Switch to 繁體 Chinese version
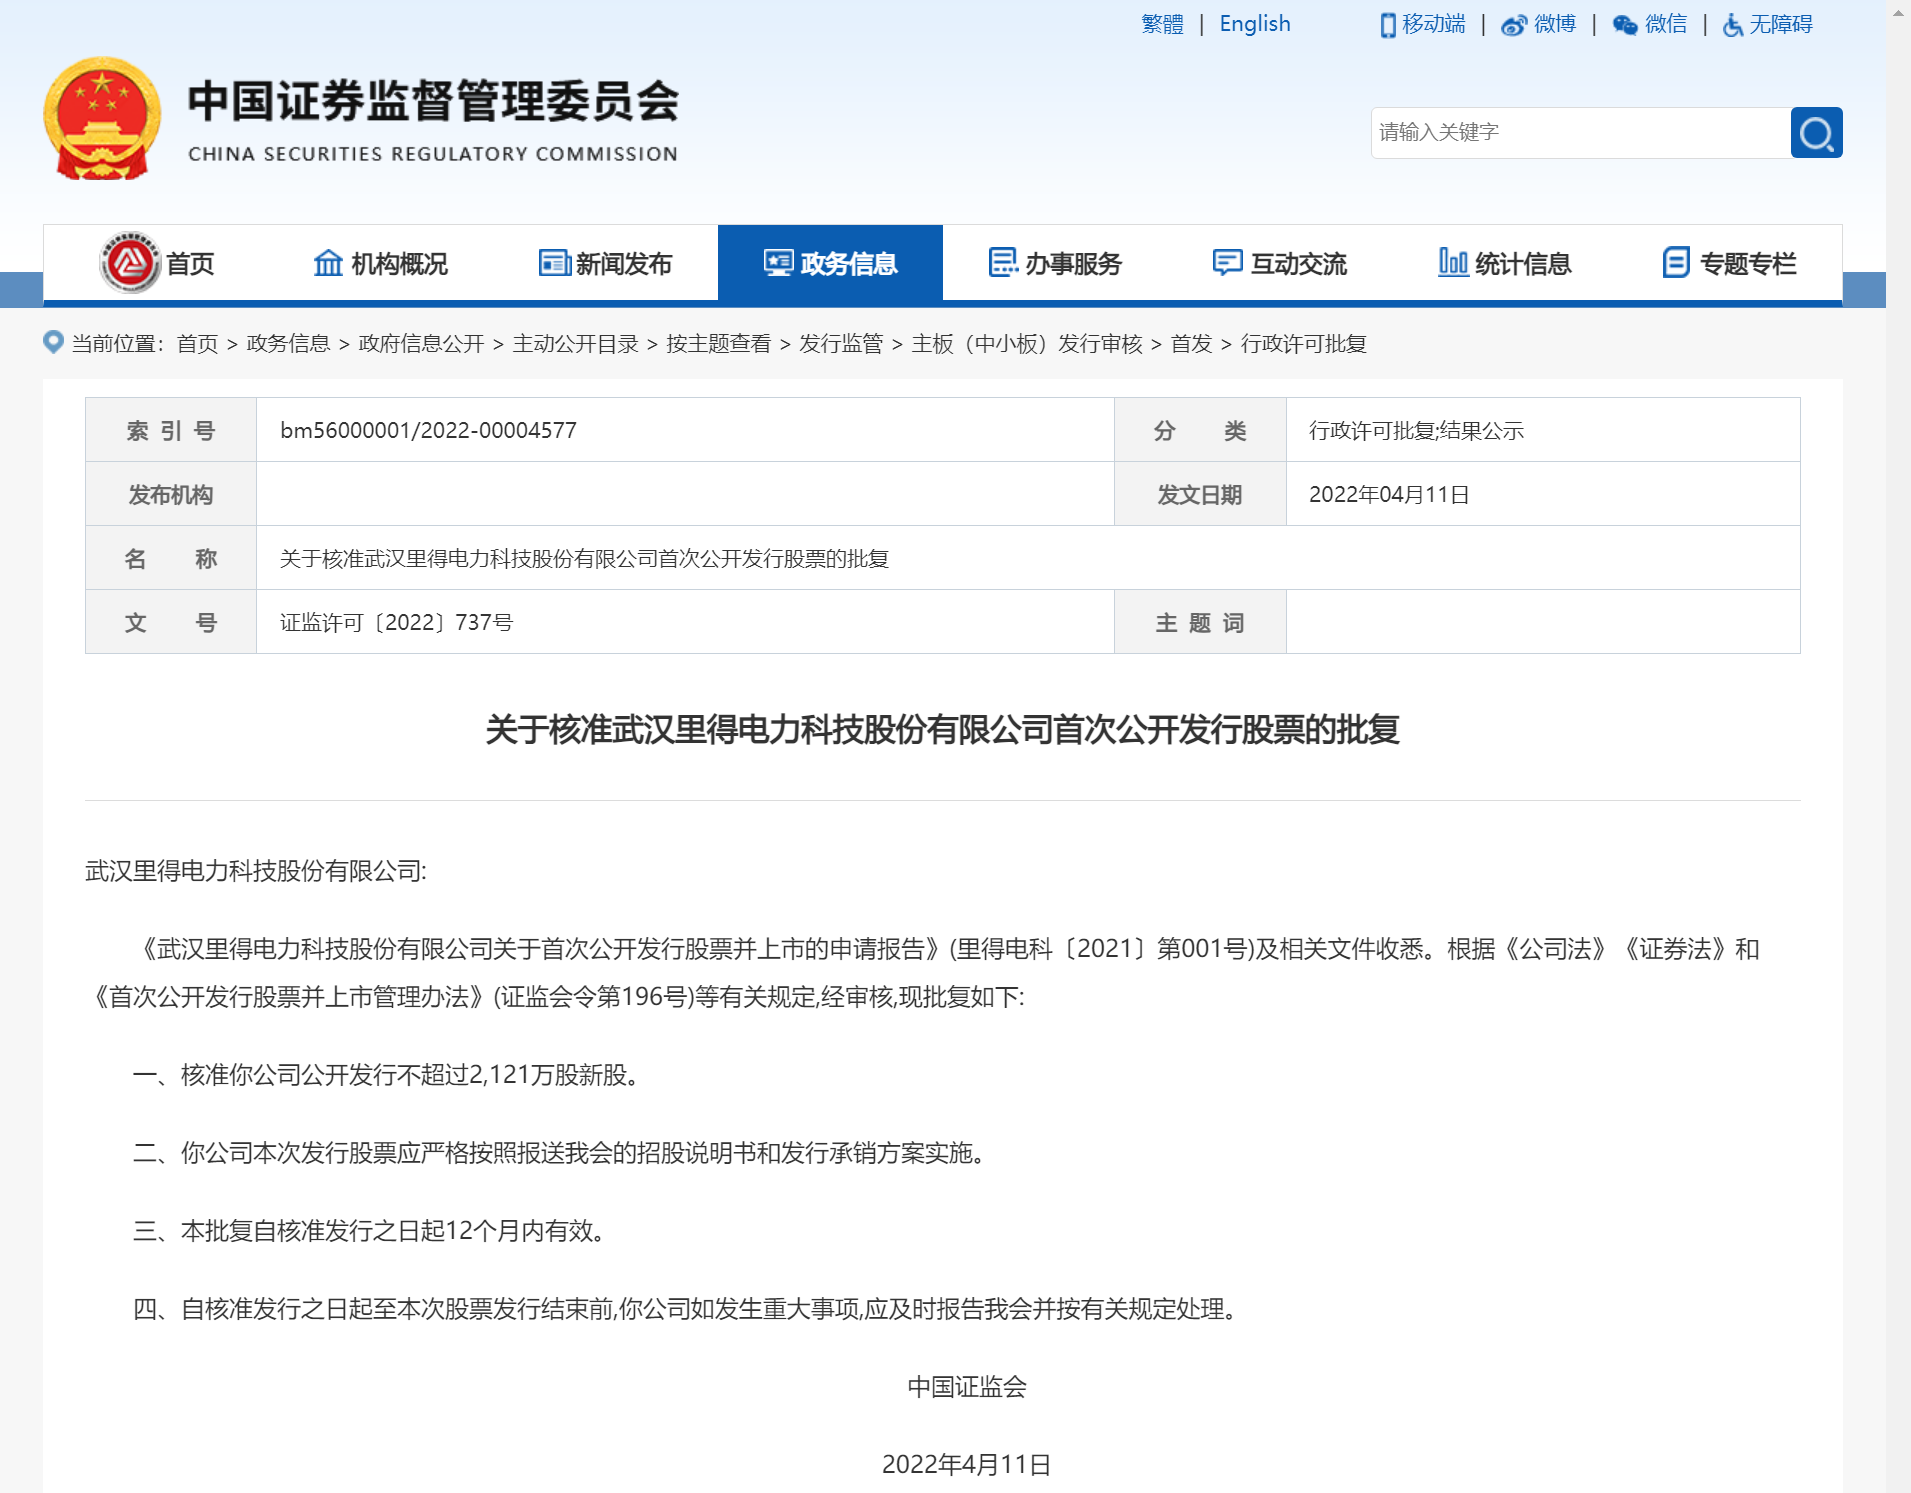The image size is (1911, 1493). tap(1162, 24)
